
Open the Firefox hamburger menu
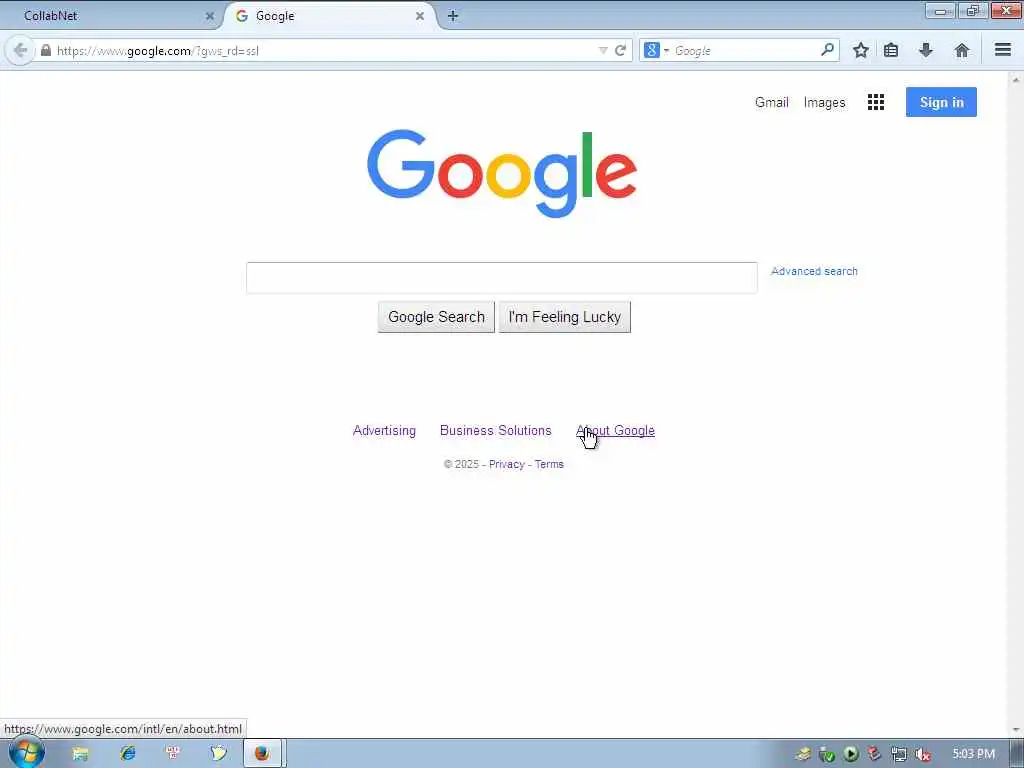point(1003,50)
